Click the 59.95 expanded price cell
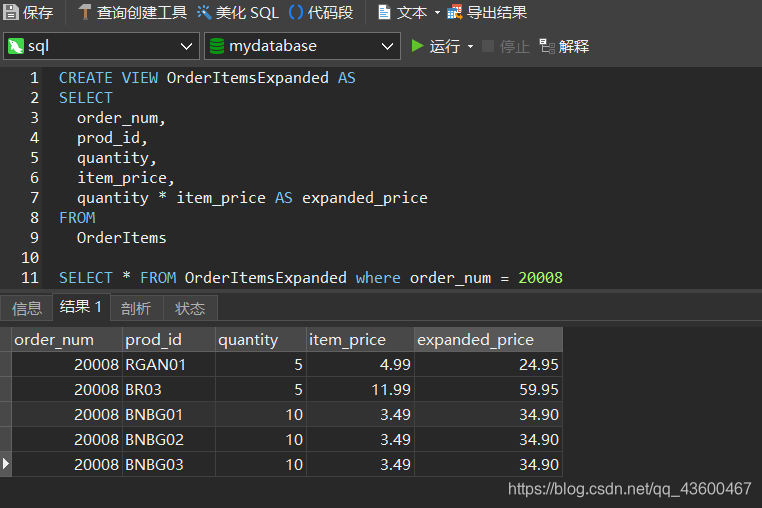762x508 pixels. click(488, 389)
